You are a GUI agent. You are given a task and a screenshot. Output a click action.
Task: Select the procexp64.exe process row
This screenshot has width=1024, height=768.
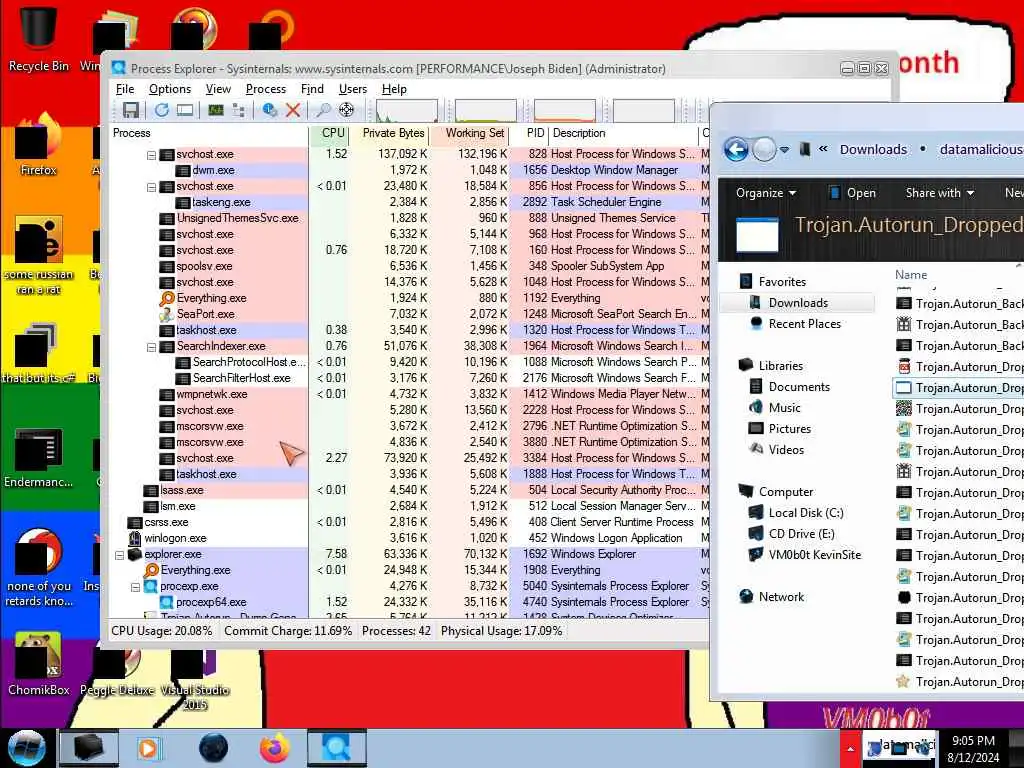coord(409,602)
